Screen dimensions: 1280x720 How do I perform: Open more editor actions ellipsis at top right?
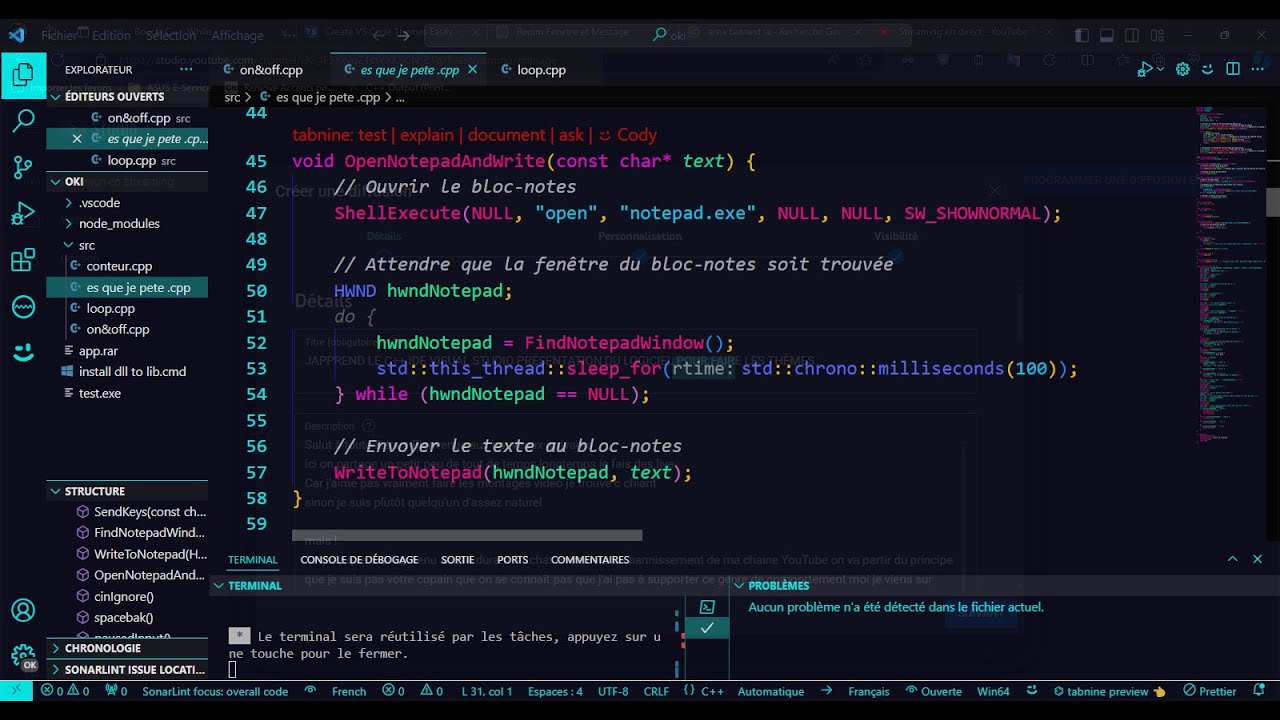1258,70
